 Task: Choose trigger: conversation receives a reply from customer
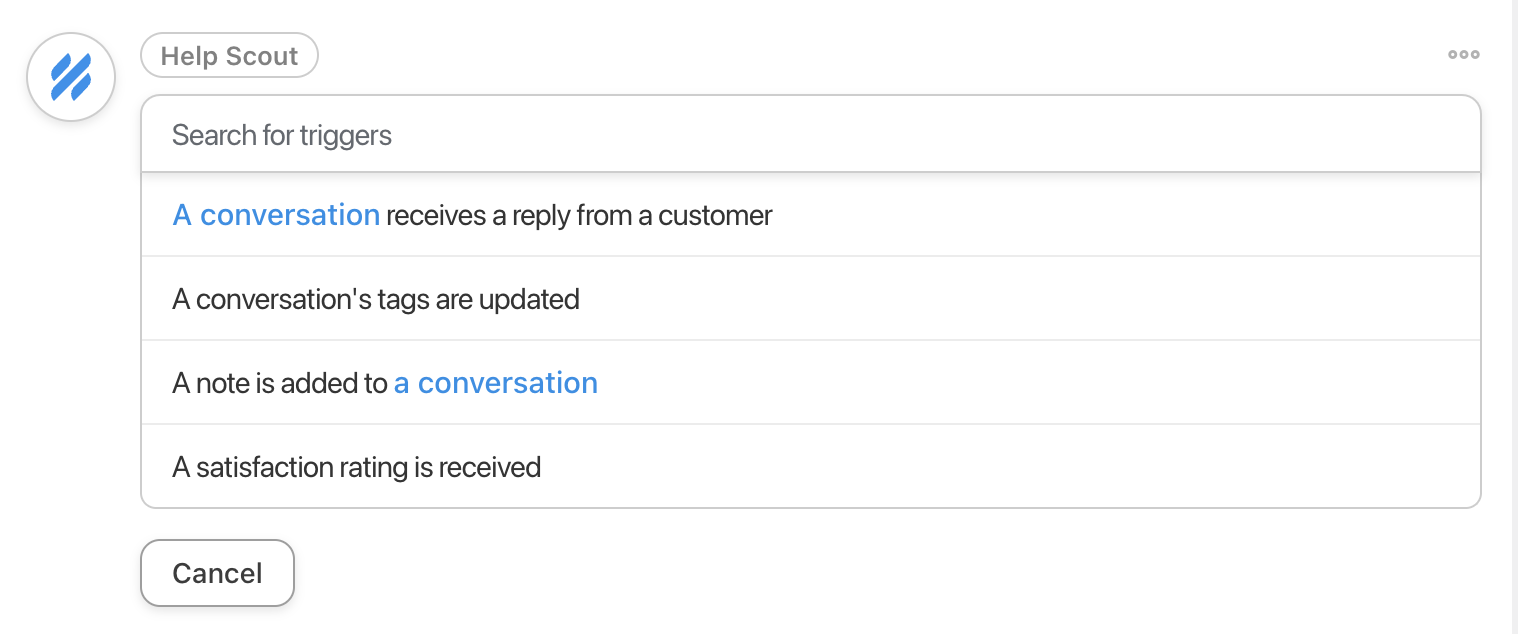tap(810, 215)
